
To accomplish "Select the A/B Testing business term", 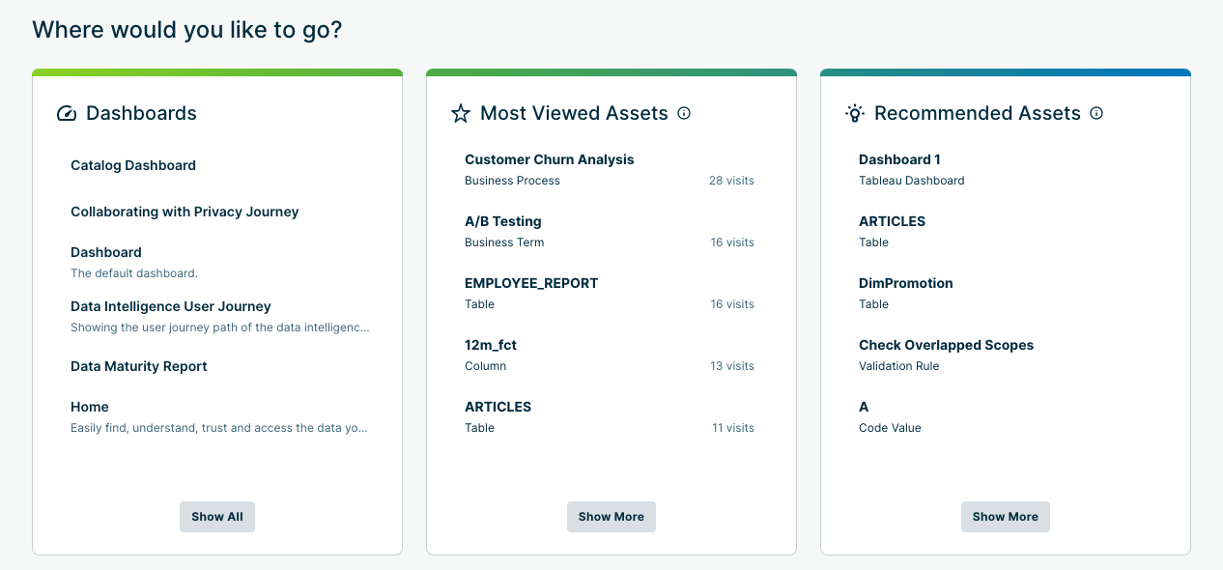I will tap(503, 222).
